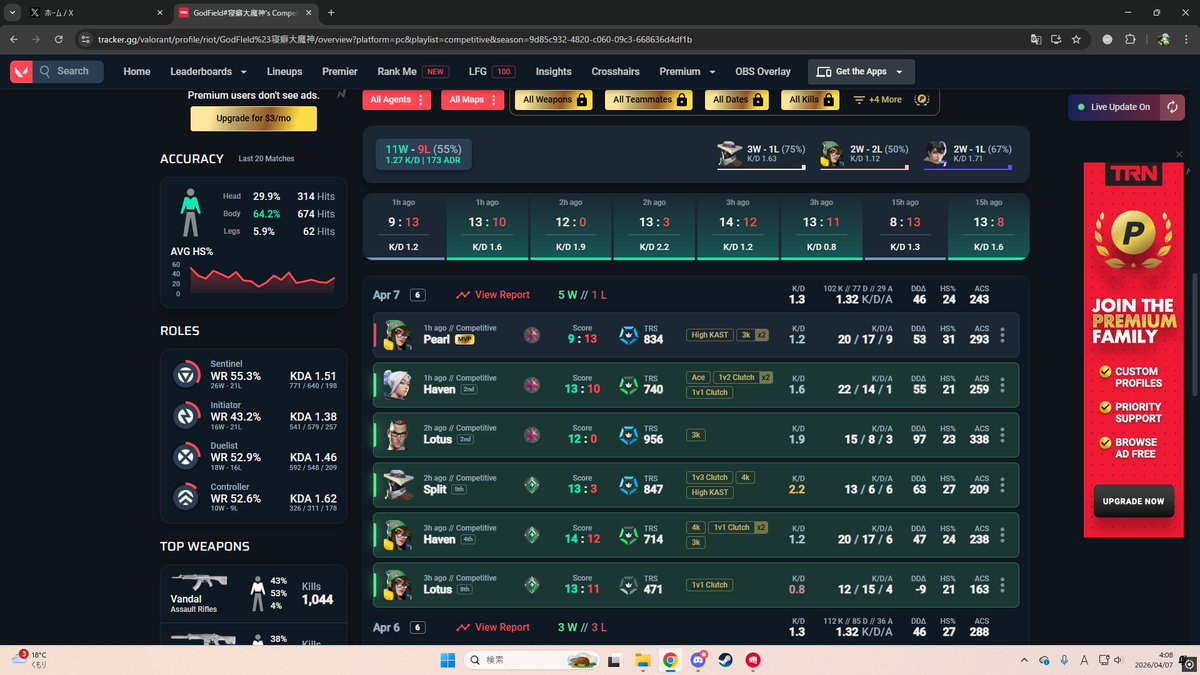Click the Killjoy agent portrait in Pearl row
This screenshot has height=675, width=1200.
(x=398, y=335)
